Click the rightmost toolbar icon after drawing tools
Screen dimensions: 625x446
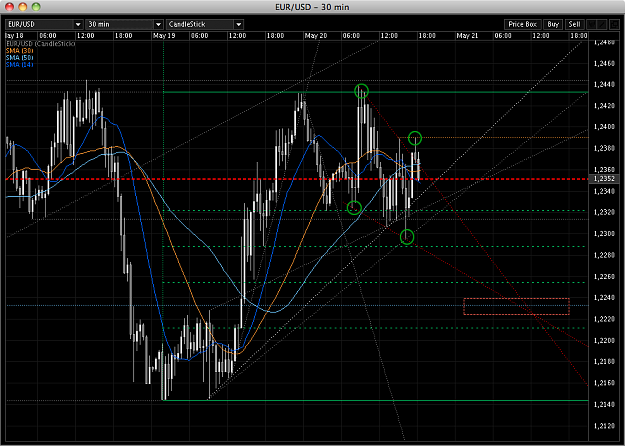[x=614, y=25]
